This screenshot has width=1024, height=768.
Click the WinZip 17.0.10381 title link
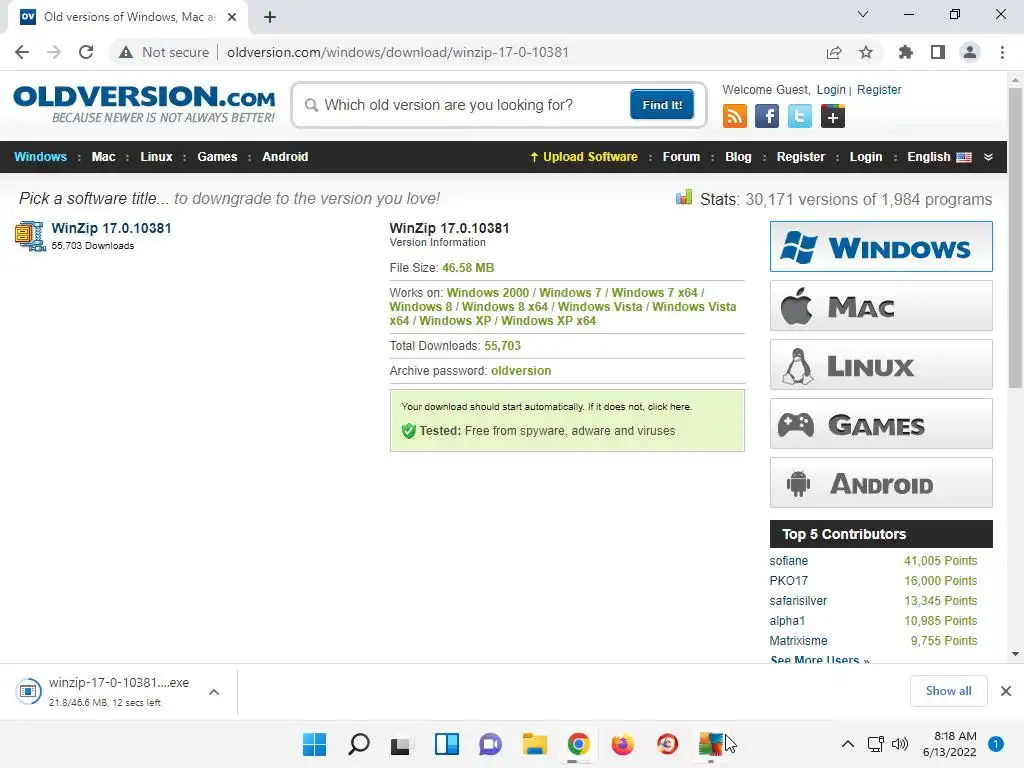[x=111, y=228]
